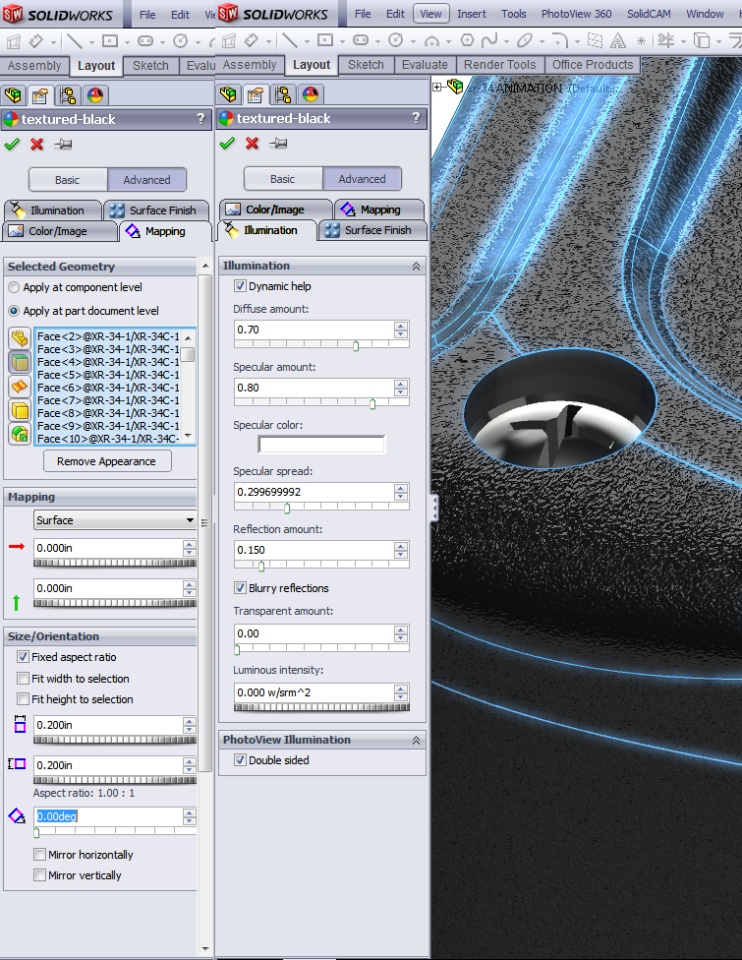This screenshot has width=742, height=960.
Task: Switch to Office Products tab
Action: (593, 65)
